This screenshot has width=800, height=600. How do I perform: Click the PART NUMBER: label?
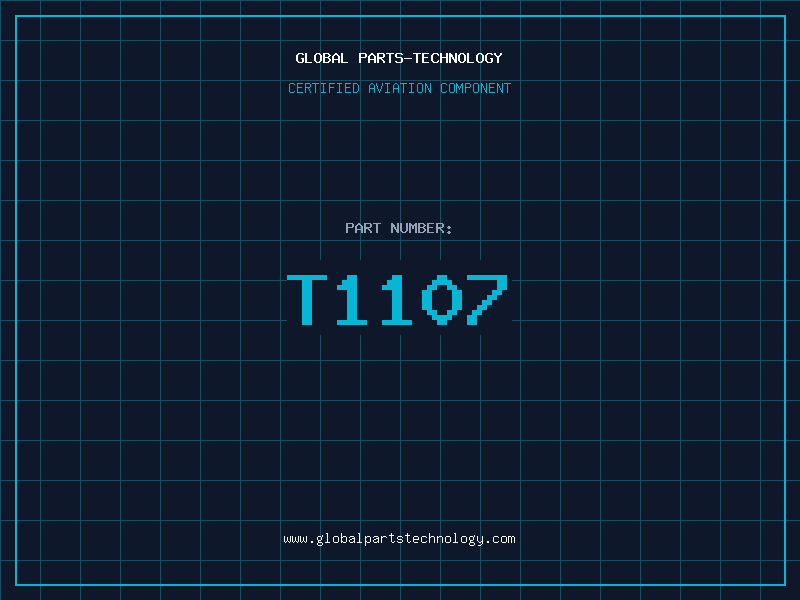pyautogui.click(x=399, y=228)
